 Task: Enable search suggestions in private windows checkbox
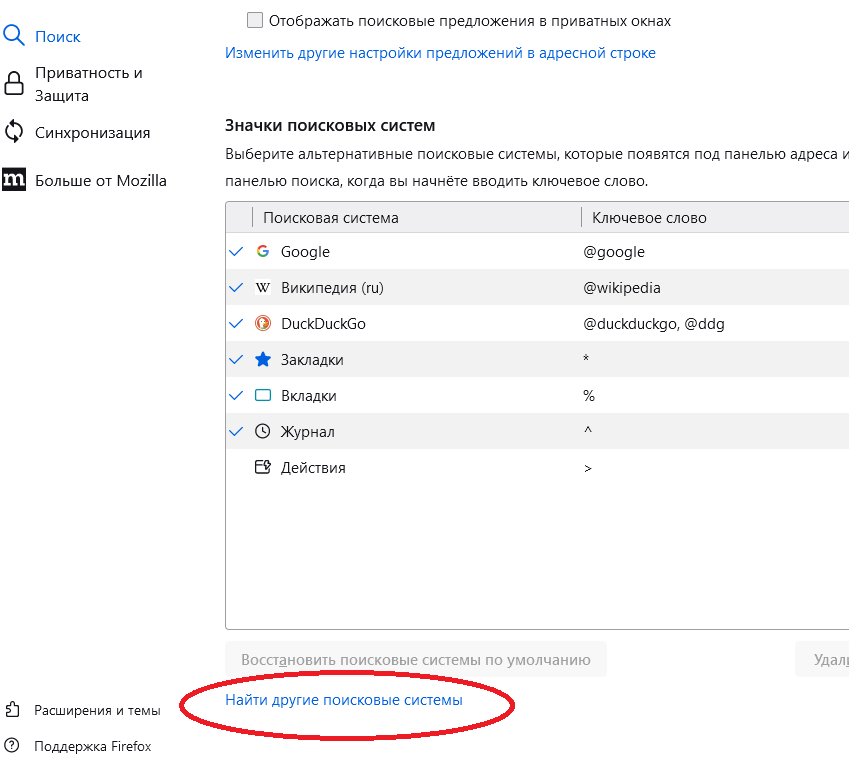click(255, 20)
